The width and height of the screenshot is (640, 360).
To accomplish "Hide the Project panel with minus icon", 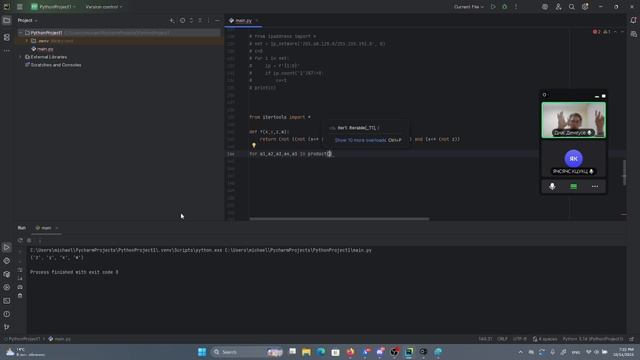I will [x=217, y=20].
